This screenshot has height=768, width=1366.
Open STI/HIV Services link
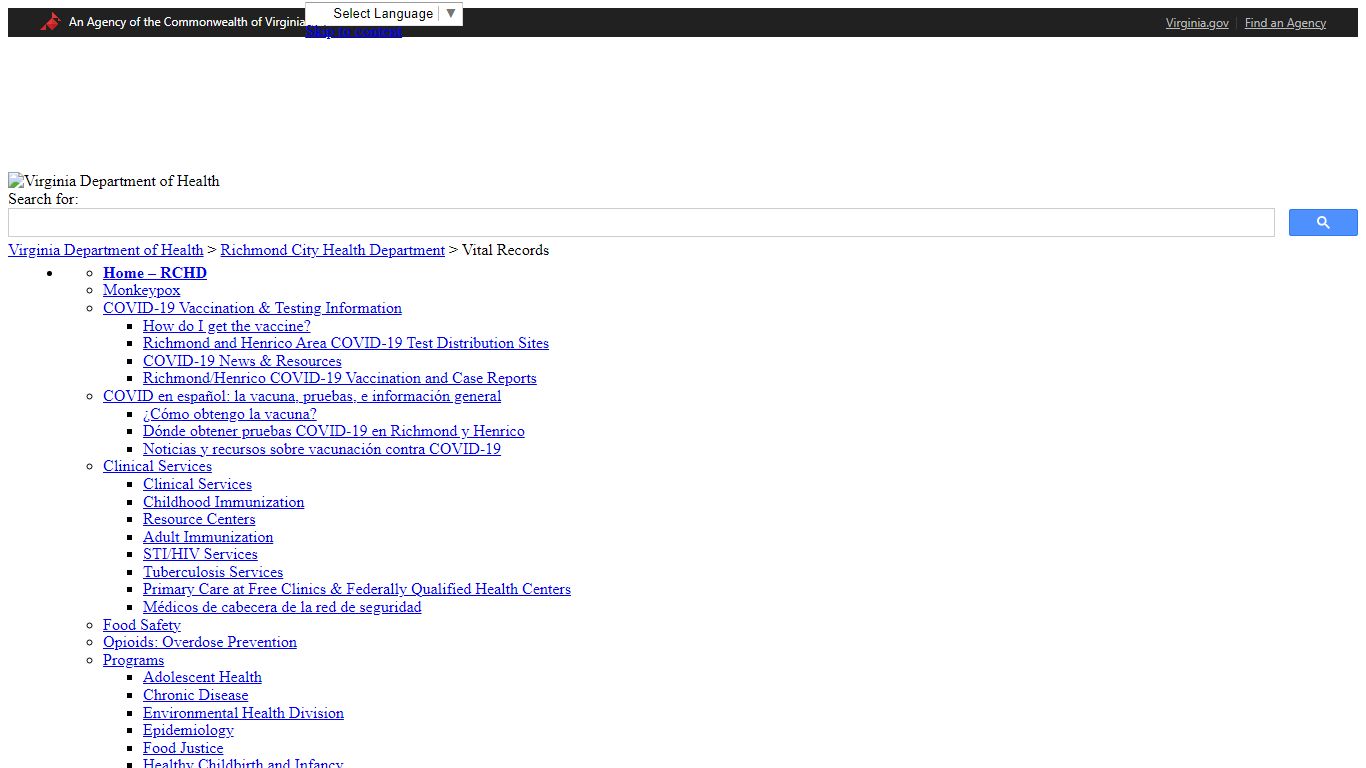click(200, 554)
